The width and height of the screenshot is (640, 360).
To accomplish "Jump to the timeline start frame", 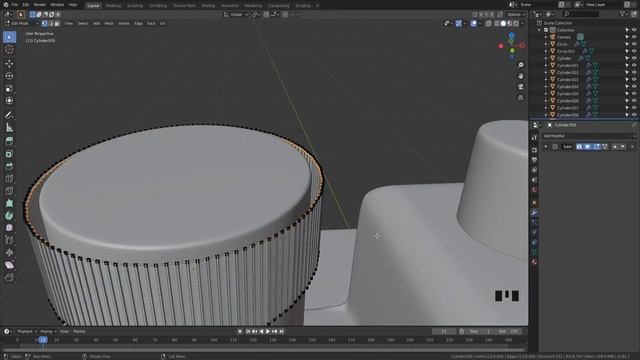I will coord(248,331).
